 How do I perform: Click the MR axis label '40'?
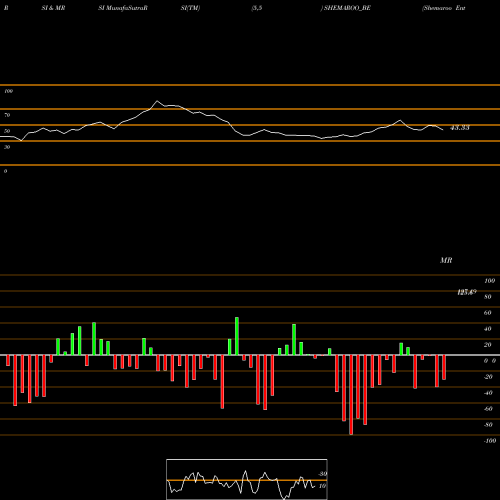[488, 329]
